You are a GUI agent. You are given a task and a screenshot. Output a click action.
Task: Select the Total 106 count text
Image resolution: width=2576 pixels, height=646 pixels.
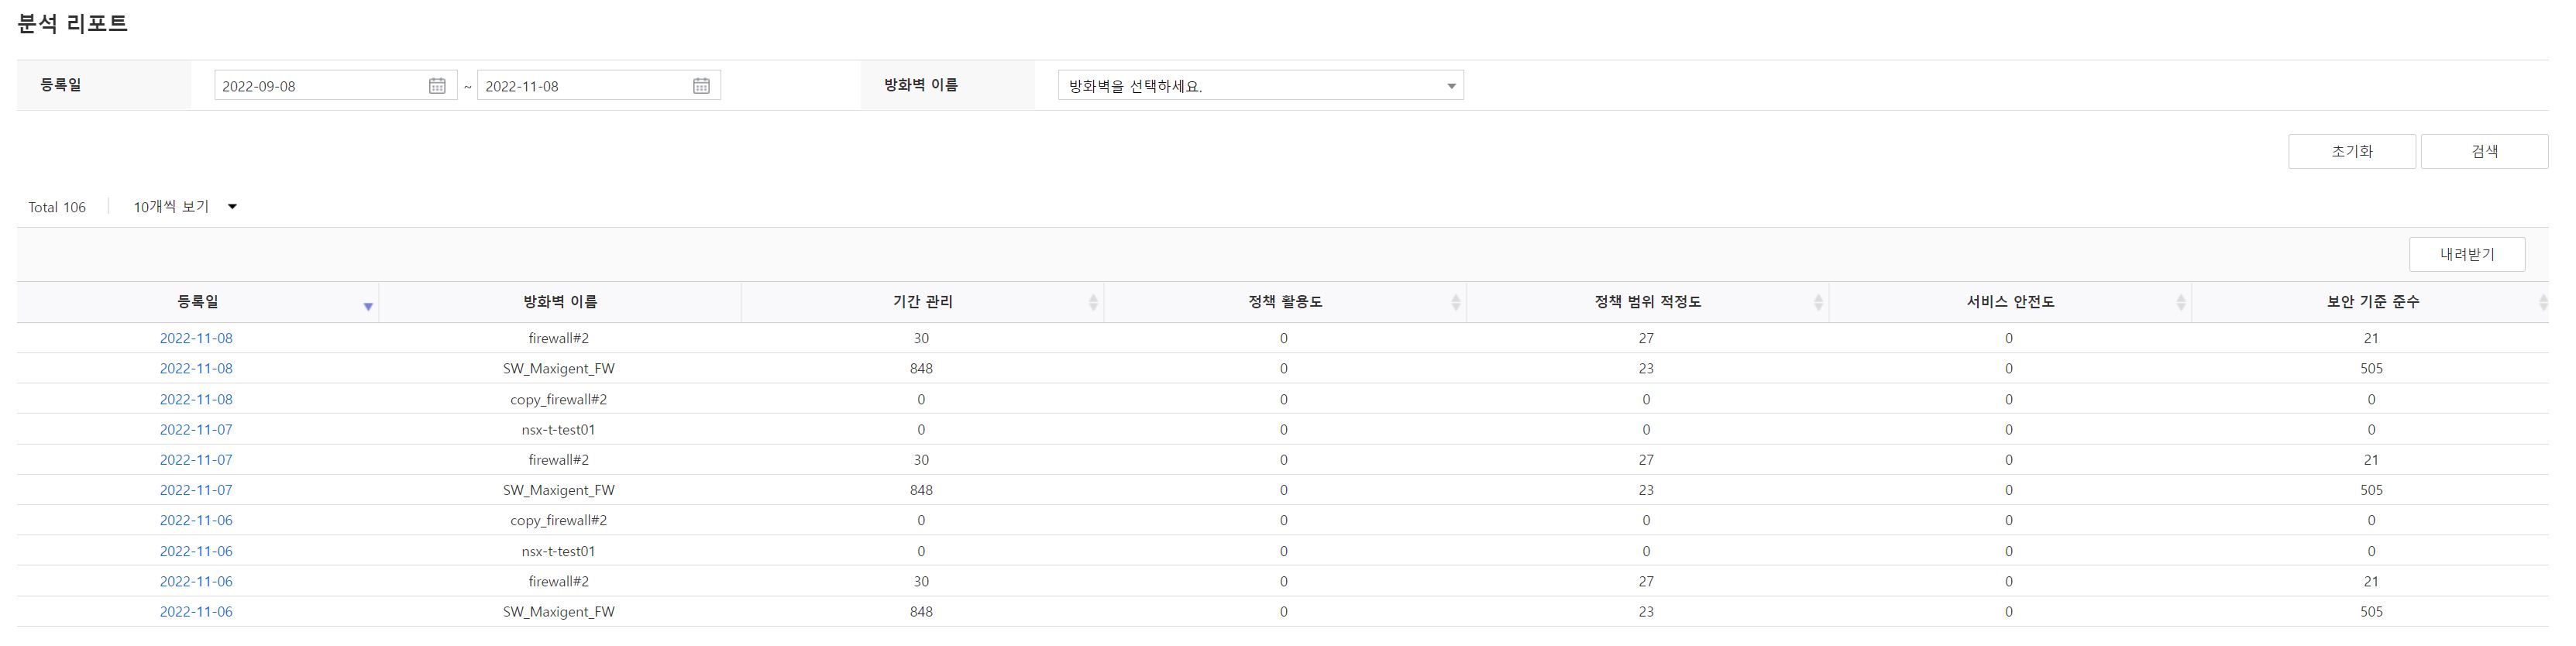(x=57, y=207)
